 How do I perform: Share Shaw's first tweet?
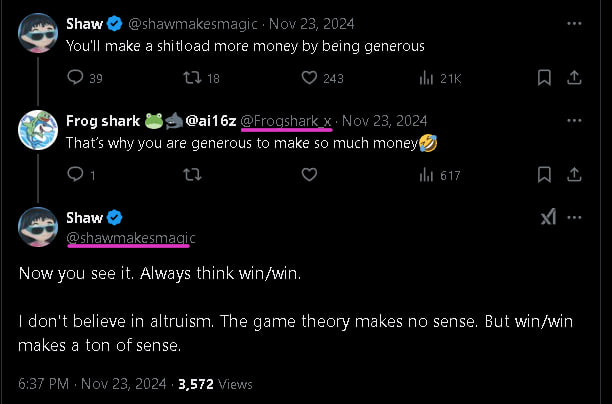coord(574,78)
